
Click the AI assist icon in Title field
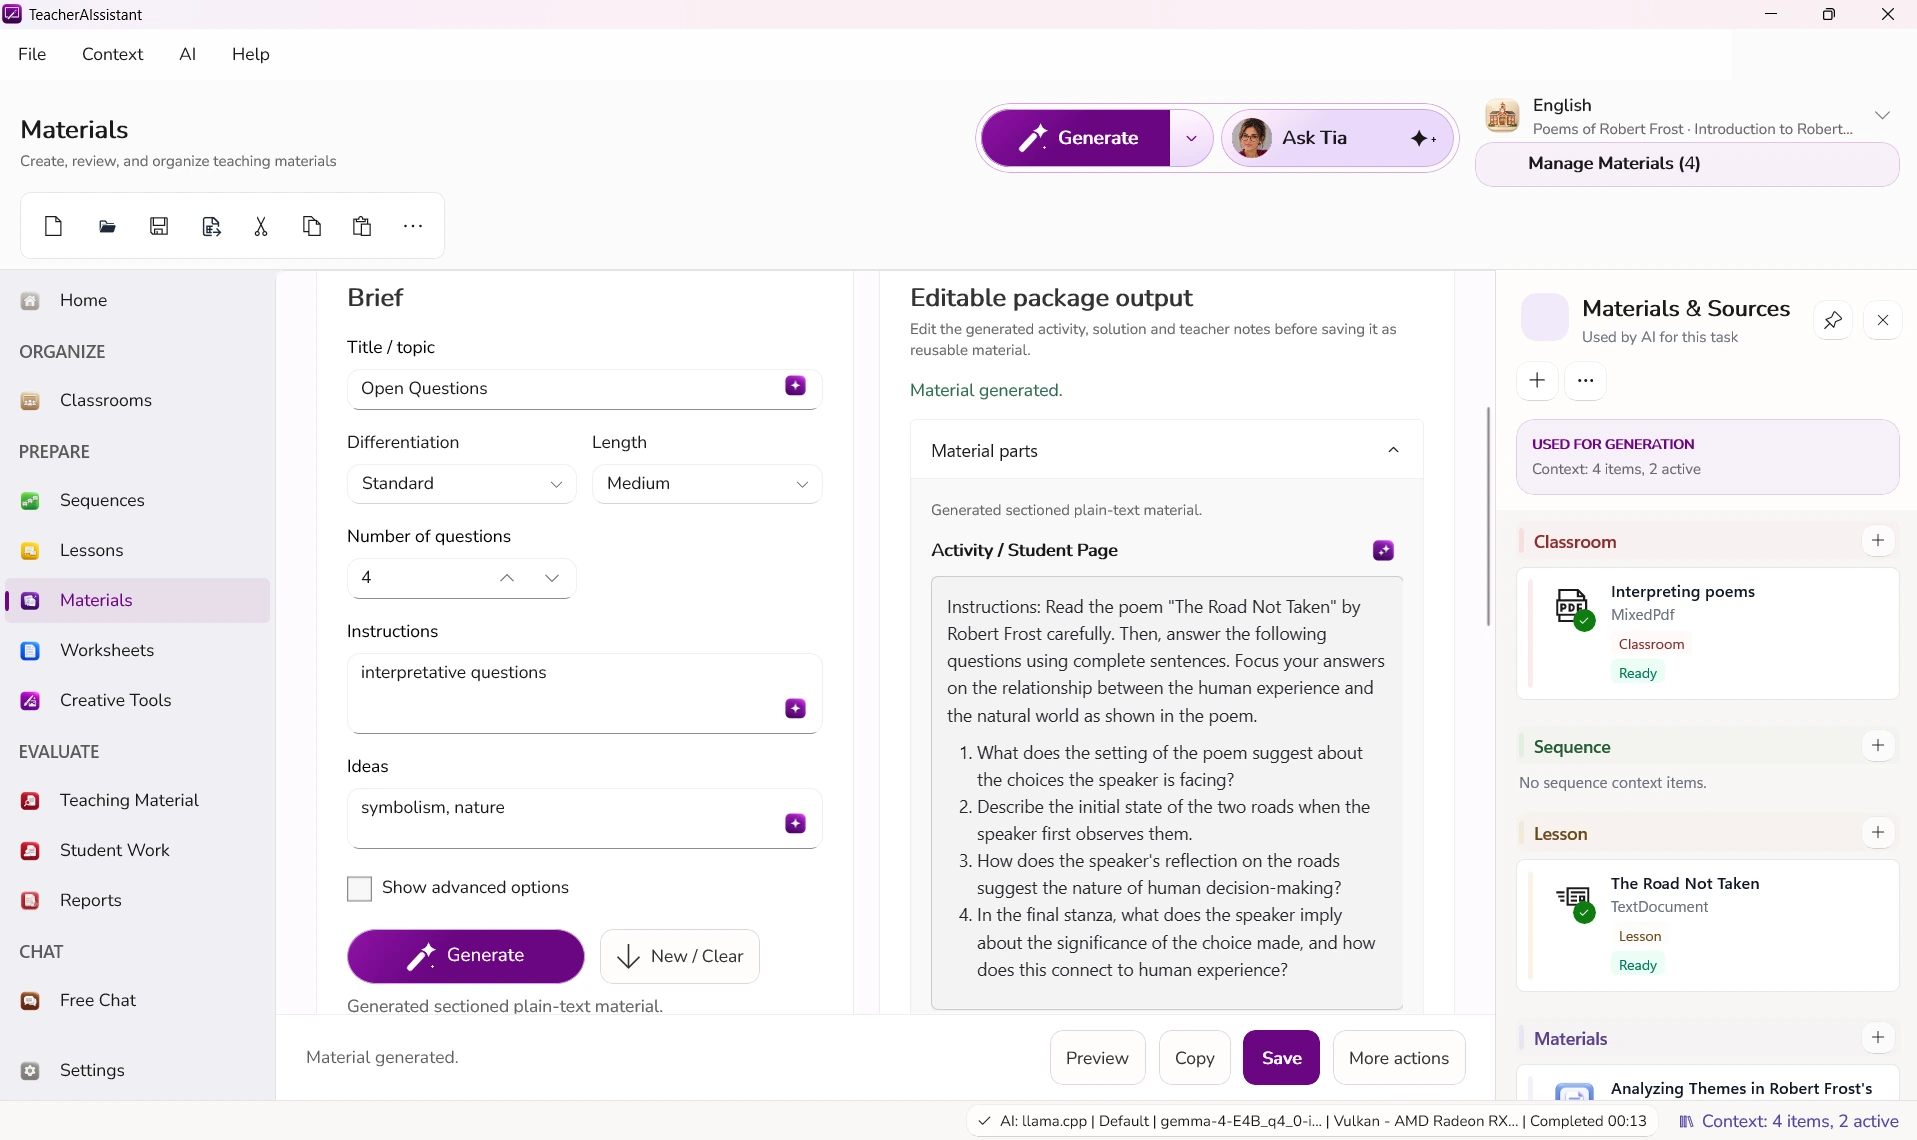(x=795, y=386)
